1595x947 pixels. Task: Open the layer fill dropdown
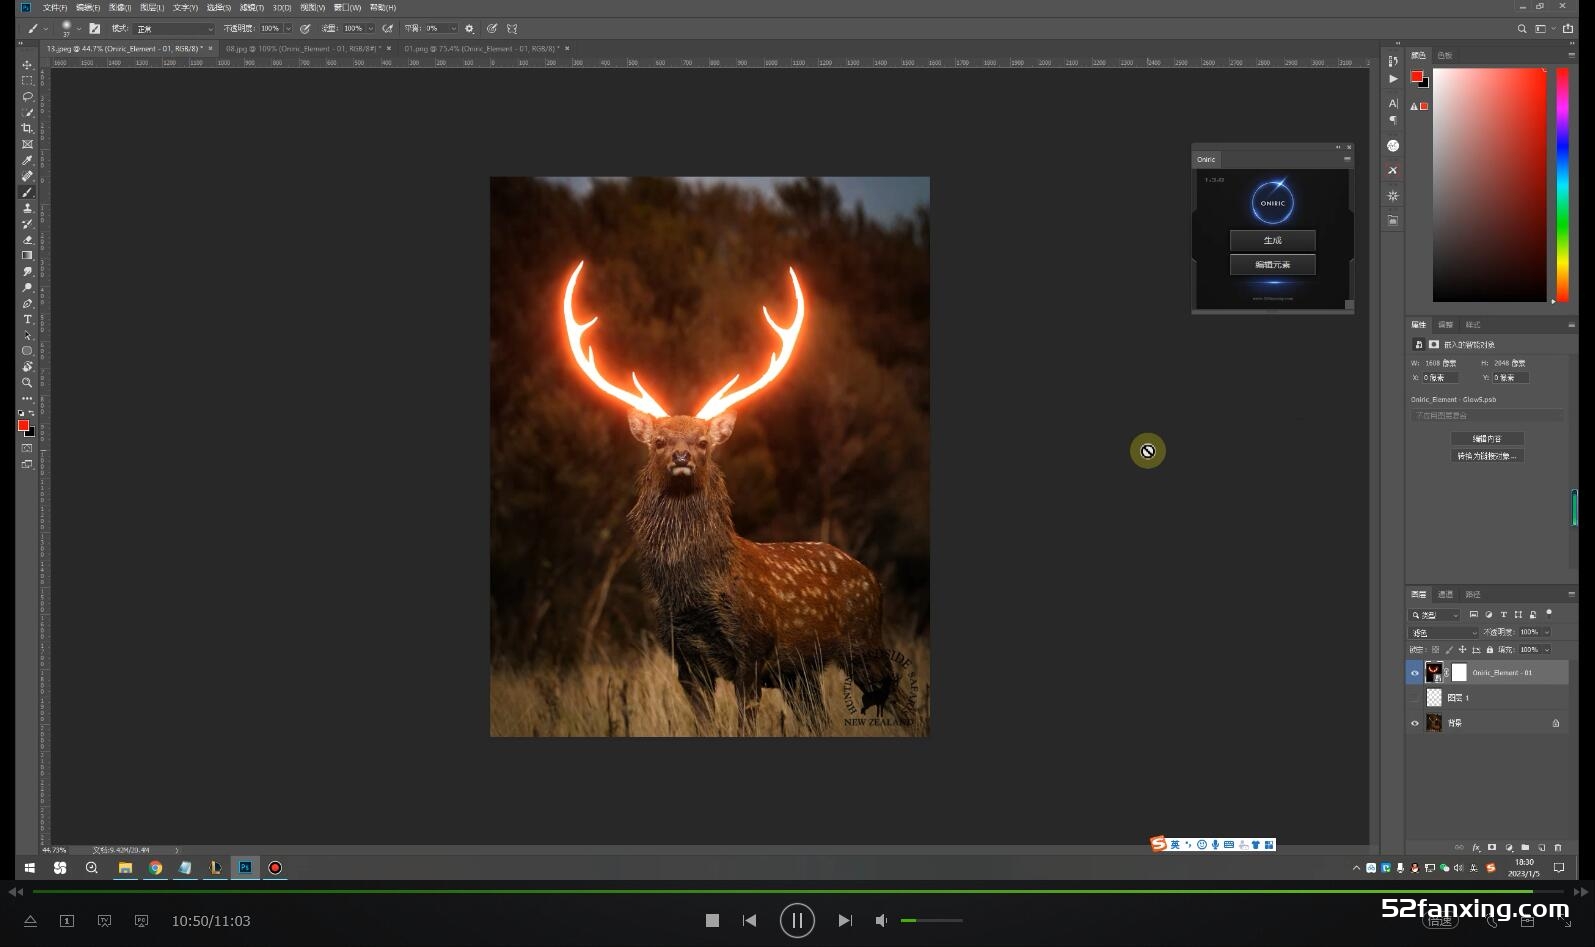[1547, 650]
